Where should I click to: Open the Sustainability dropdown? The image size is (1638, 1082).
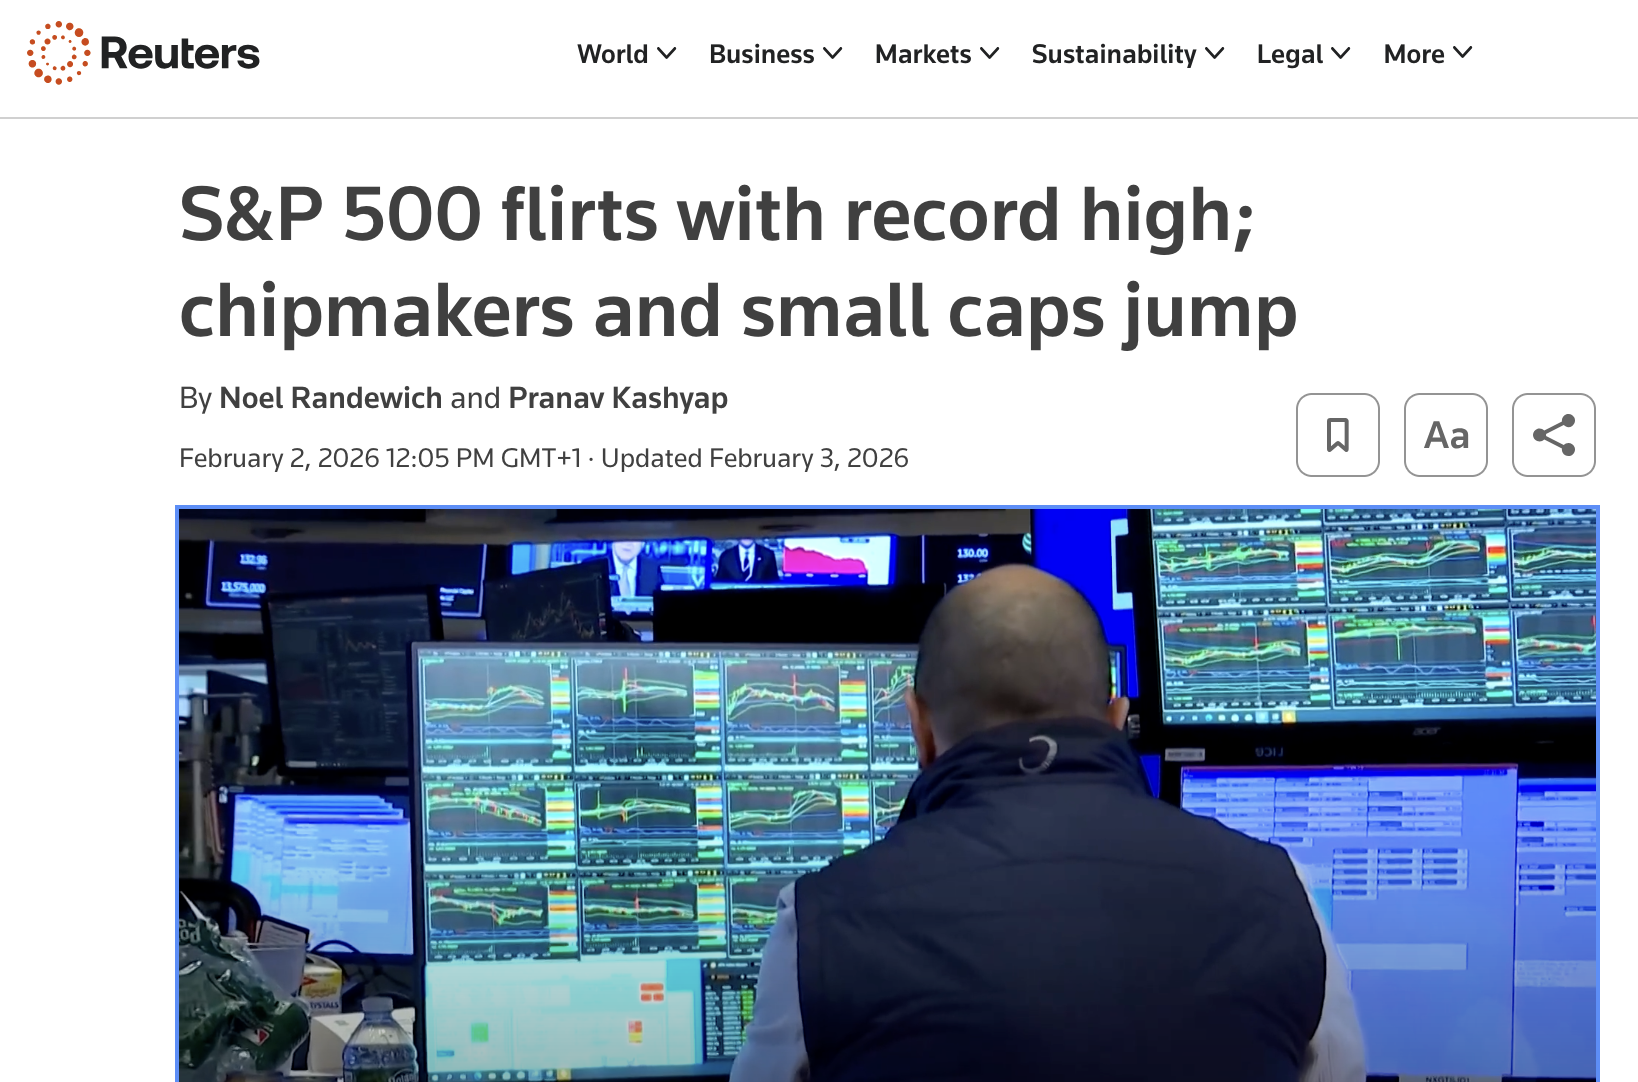click(1128, 54)
